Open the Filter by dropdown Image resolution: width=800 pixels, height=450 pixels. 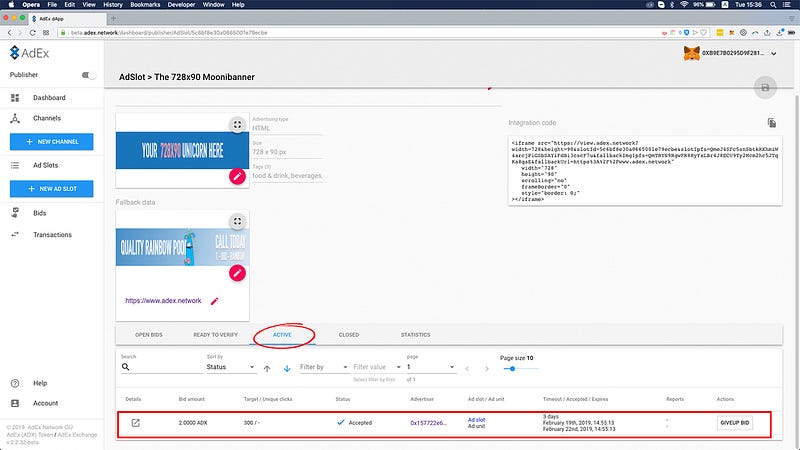(x=324, y=367)
